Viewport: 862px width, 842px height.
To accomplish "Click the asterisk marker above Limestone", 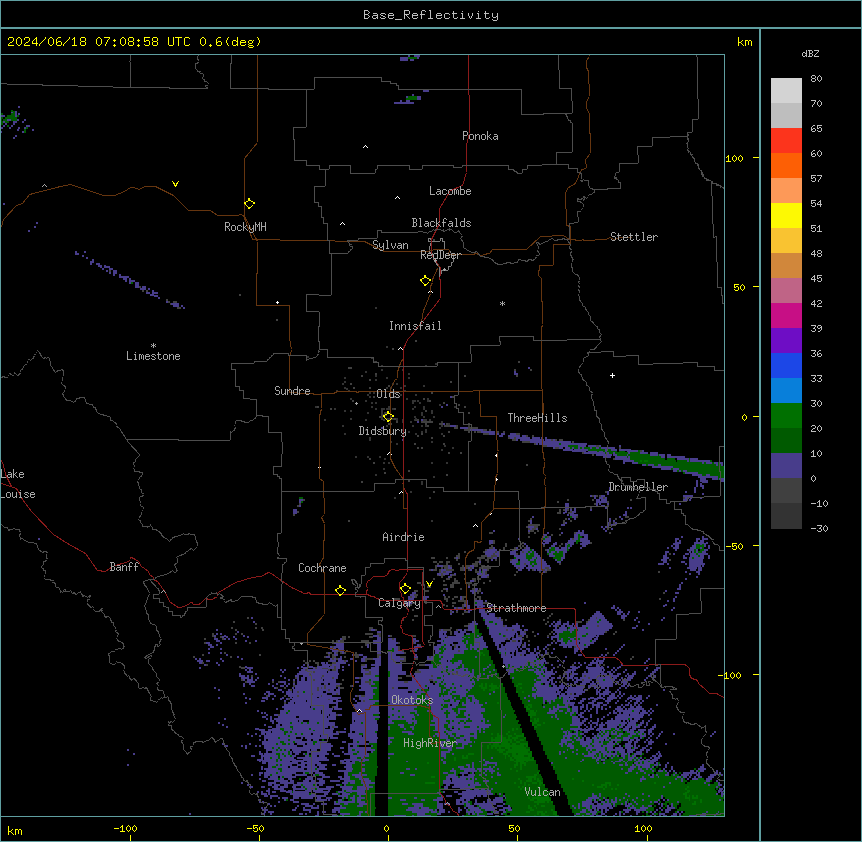I will [153, 346].
